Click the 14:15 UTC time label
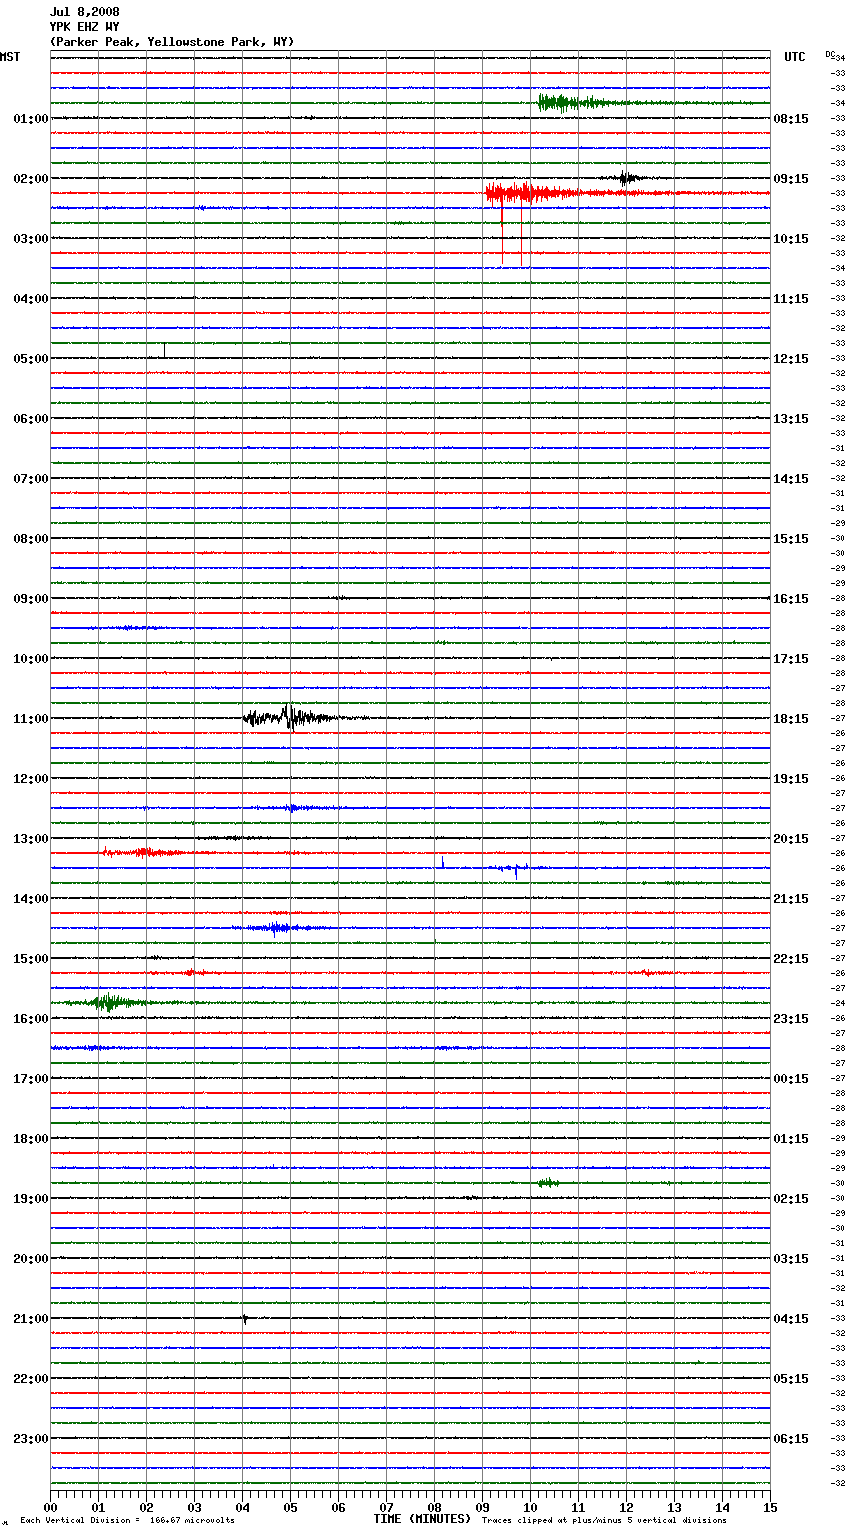This screenshot has height=1534, width=850. [791, 479]
